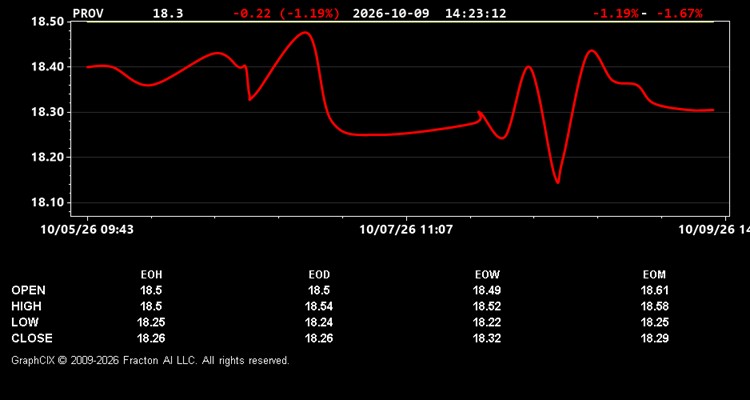The width and height of the screenshot is (750, 400).
Task: Click the HIGH row label
Action: (26, 306)
